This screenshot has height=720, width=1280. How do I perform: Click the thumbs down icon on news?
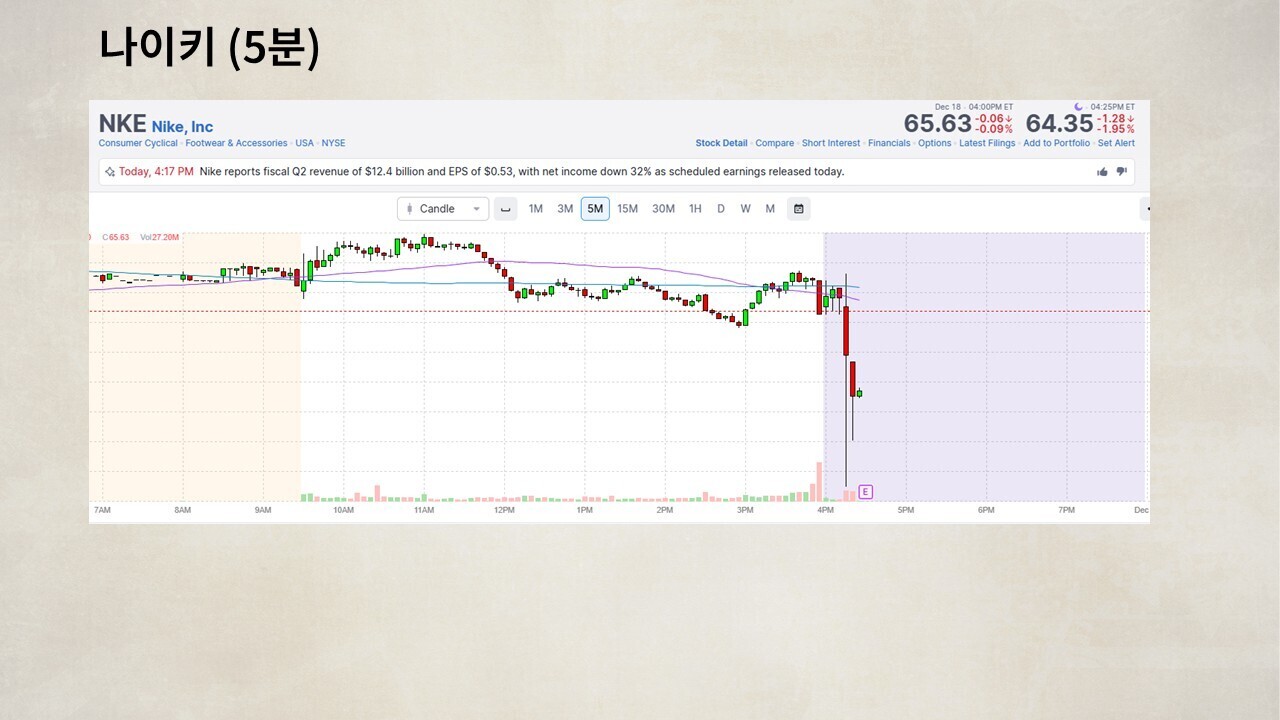(1121, 172)
